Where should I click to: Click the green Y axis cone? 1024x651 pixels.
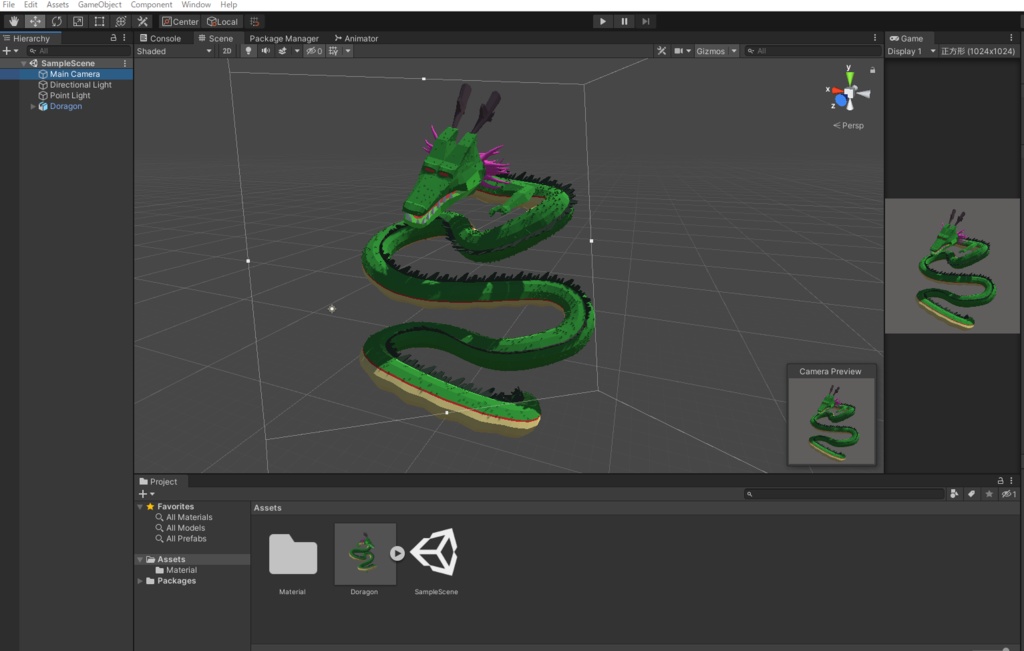pos(849,78)
